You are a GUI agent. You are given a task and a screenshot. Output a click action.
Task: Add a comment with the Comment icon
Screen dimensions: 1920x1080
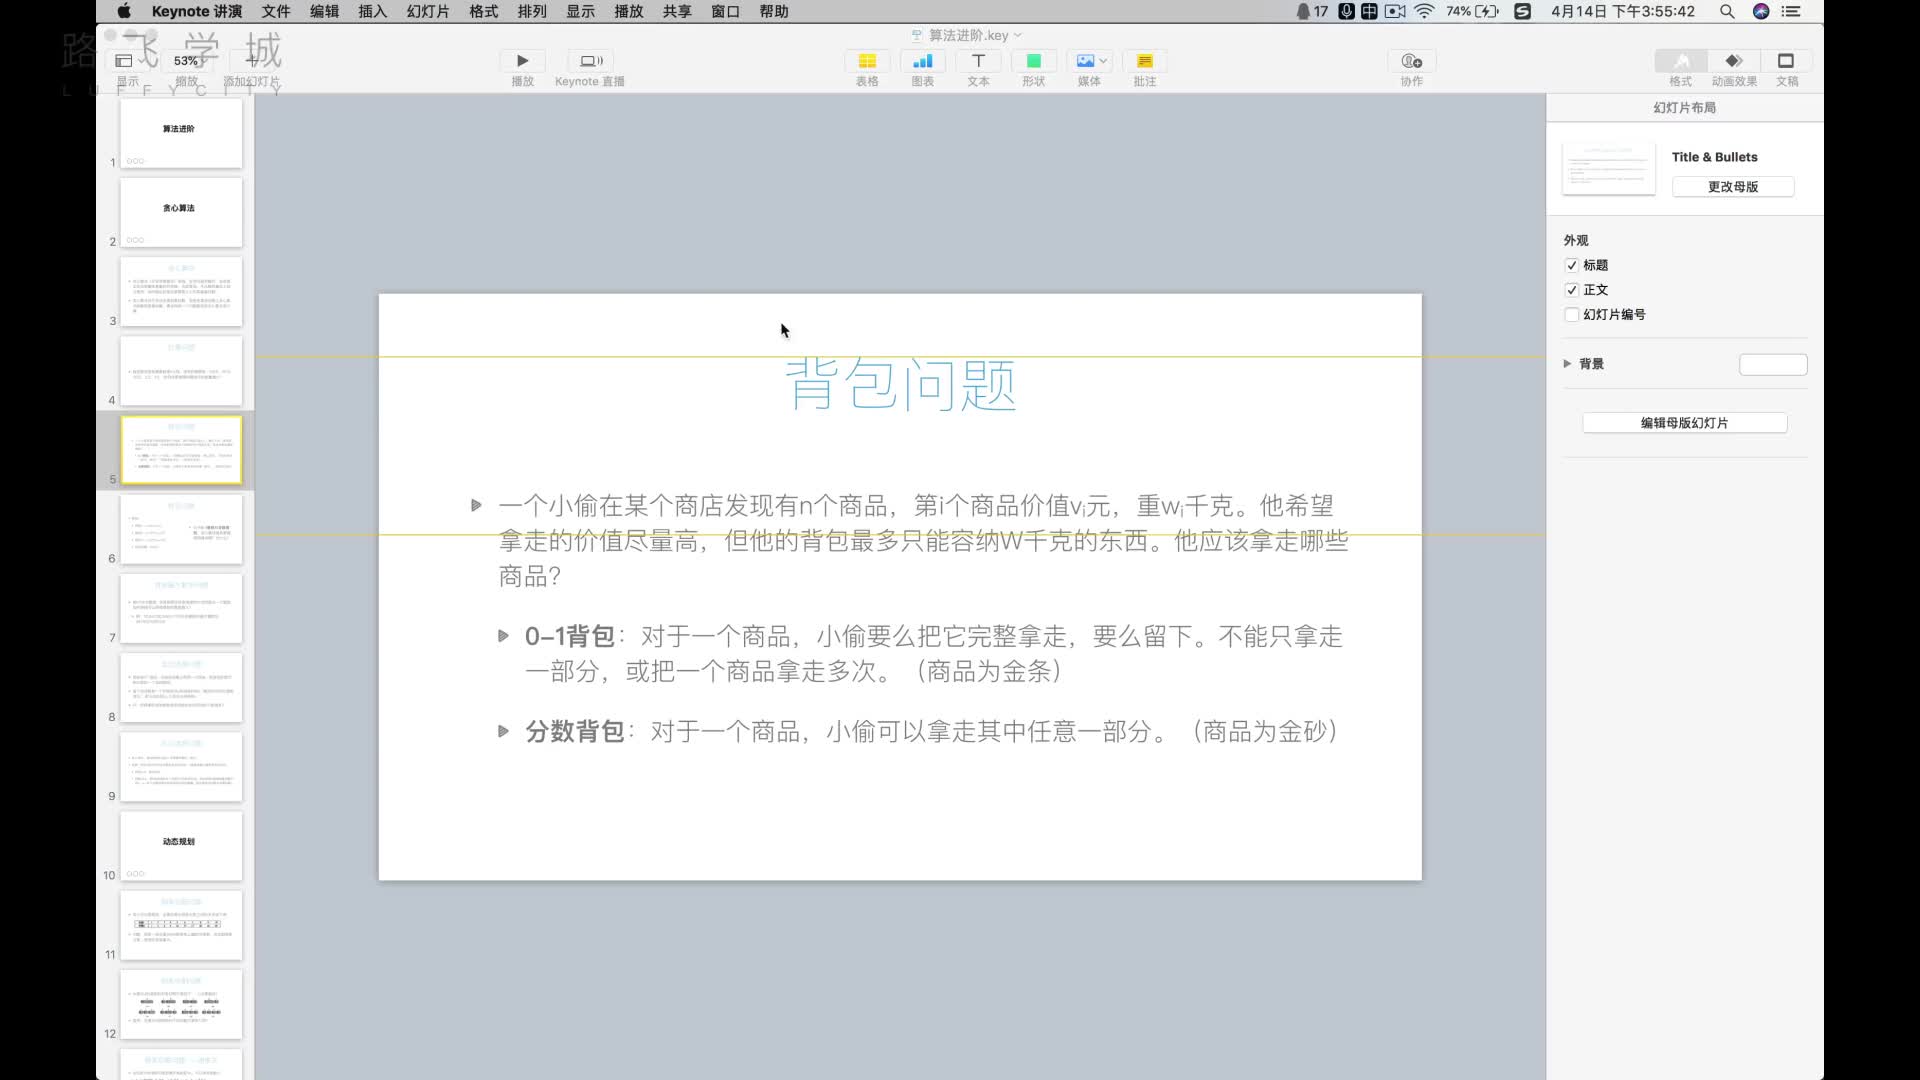click(x=1145, y=61)
